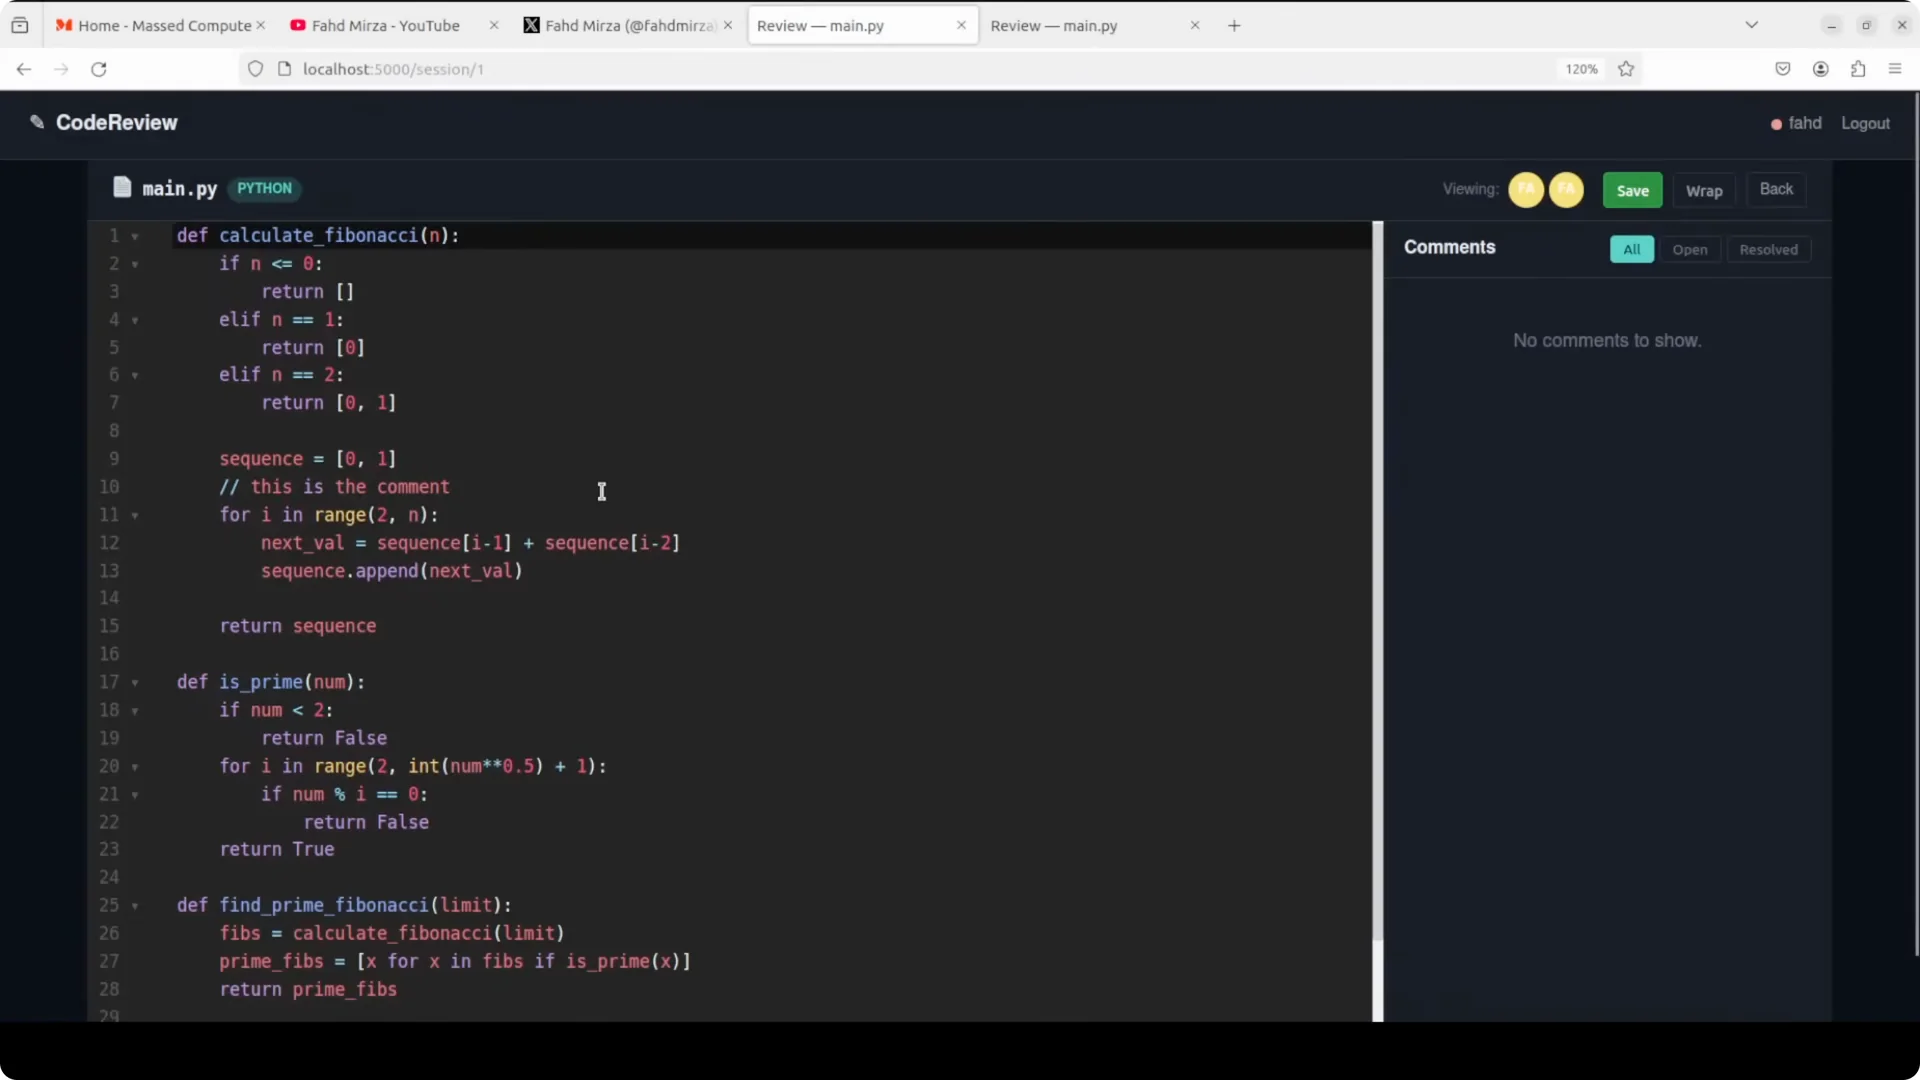
Task: Click the first viewer avatar
Action: tap(1526, 189)
